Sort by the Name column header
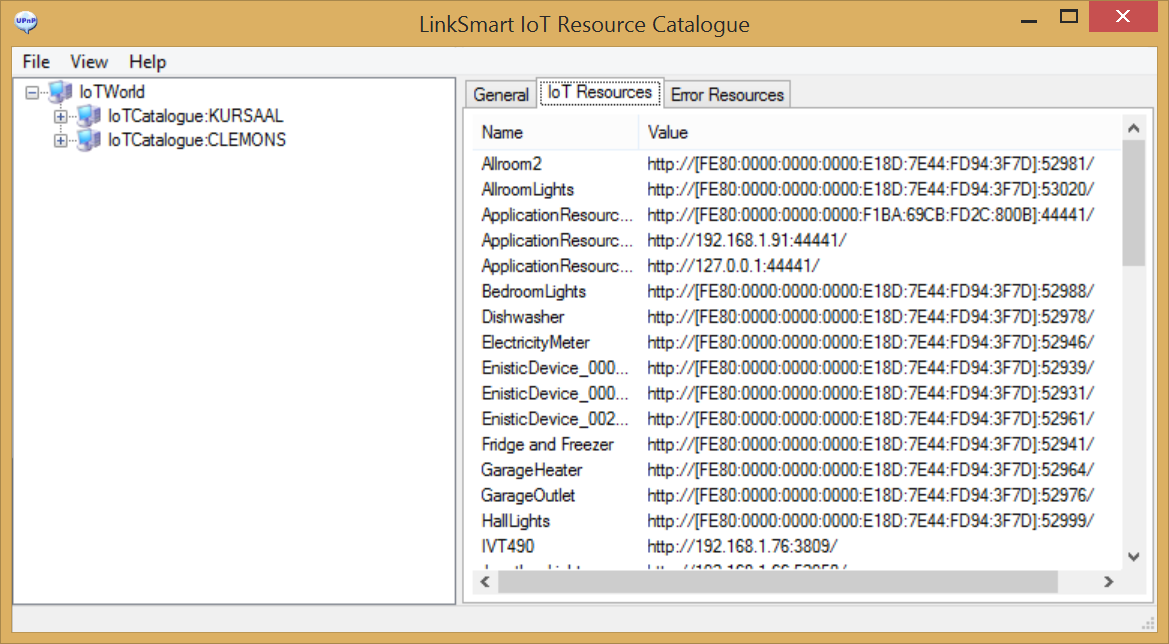 click(x=555, y=133)
